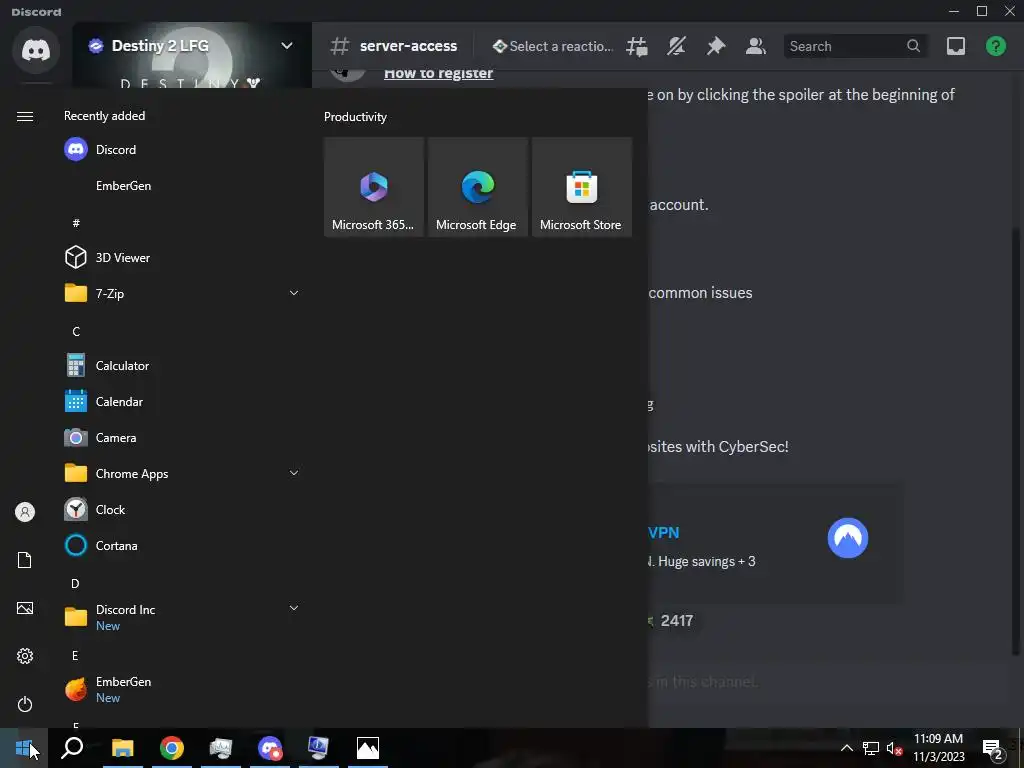Expand the Chrome Apps folder
Screen dimensions: 1024x768
(182, 473)
